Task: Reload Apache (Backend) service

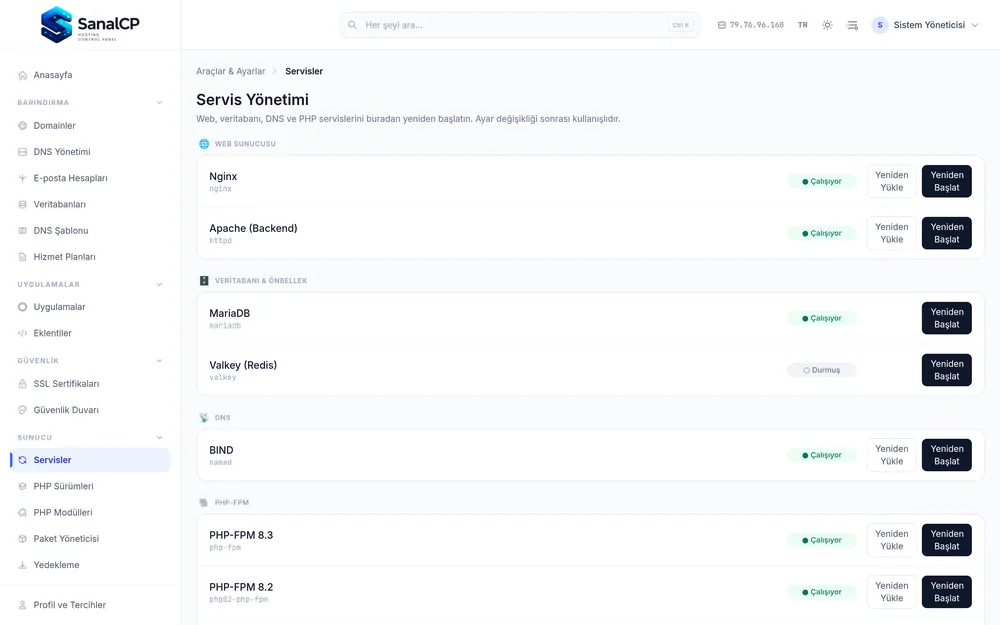Action: tap(892, 233)
